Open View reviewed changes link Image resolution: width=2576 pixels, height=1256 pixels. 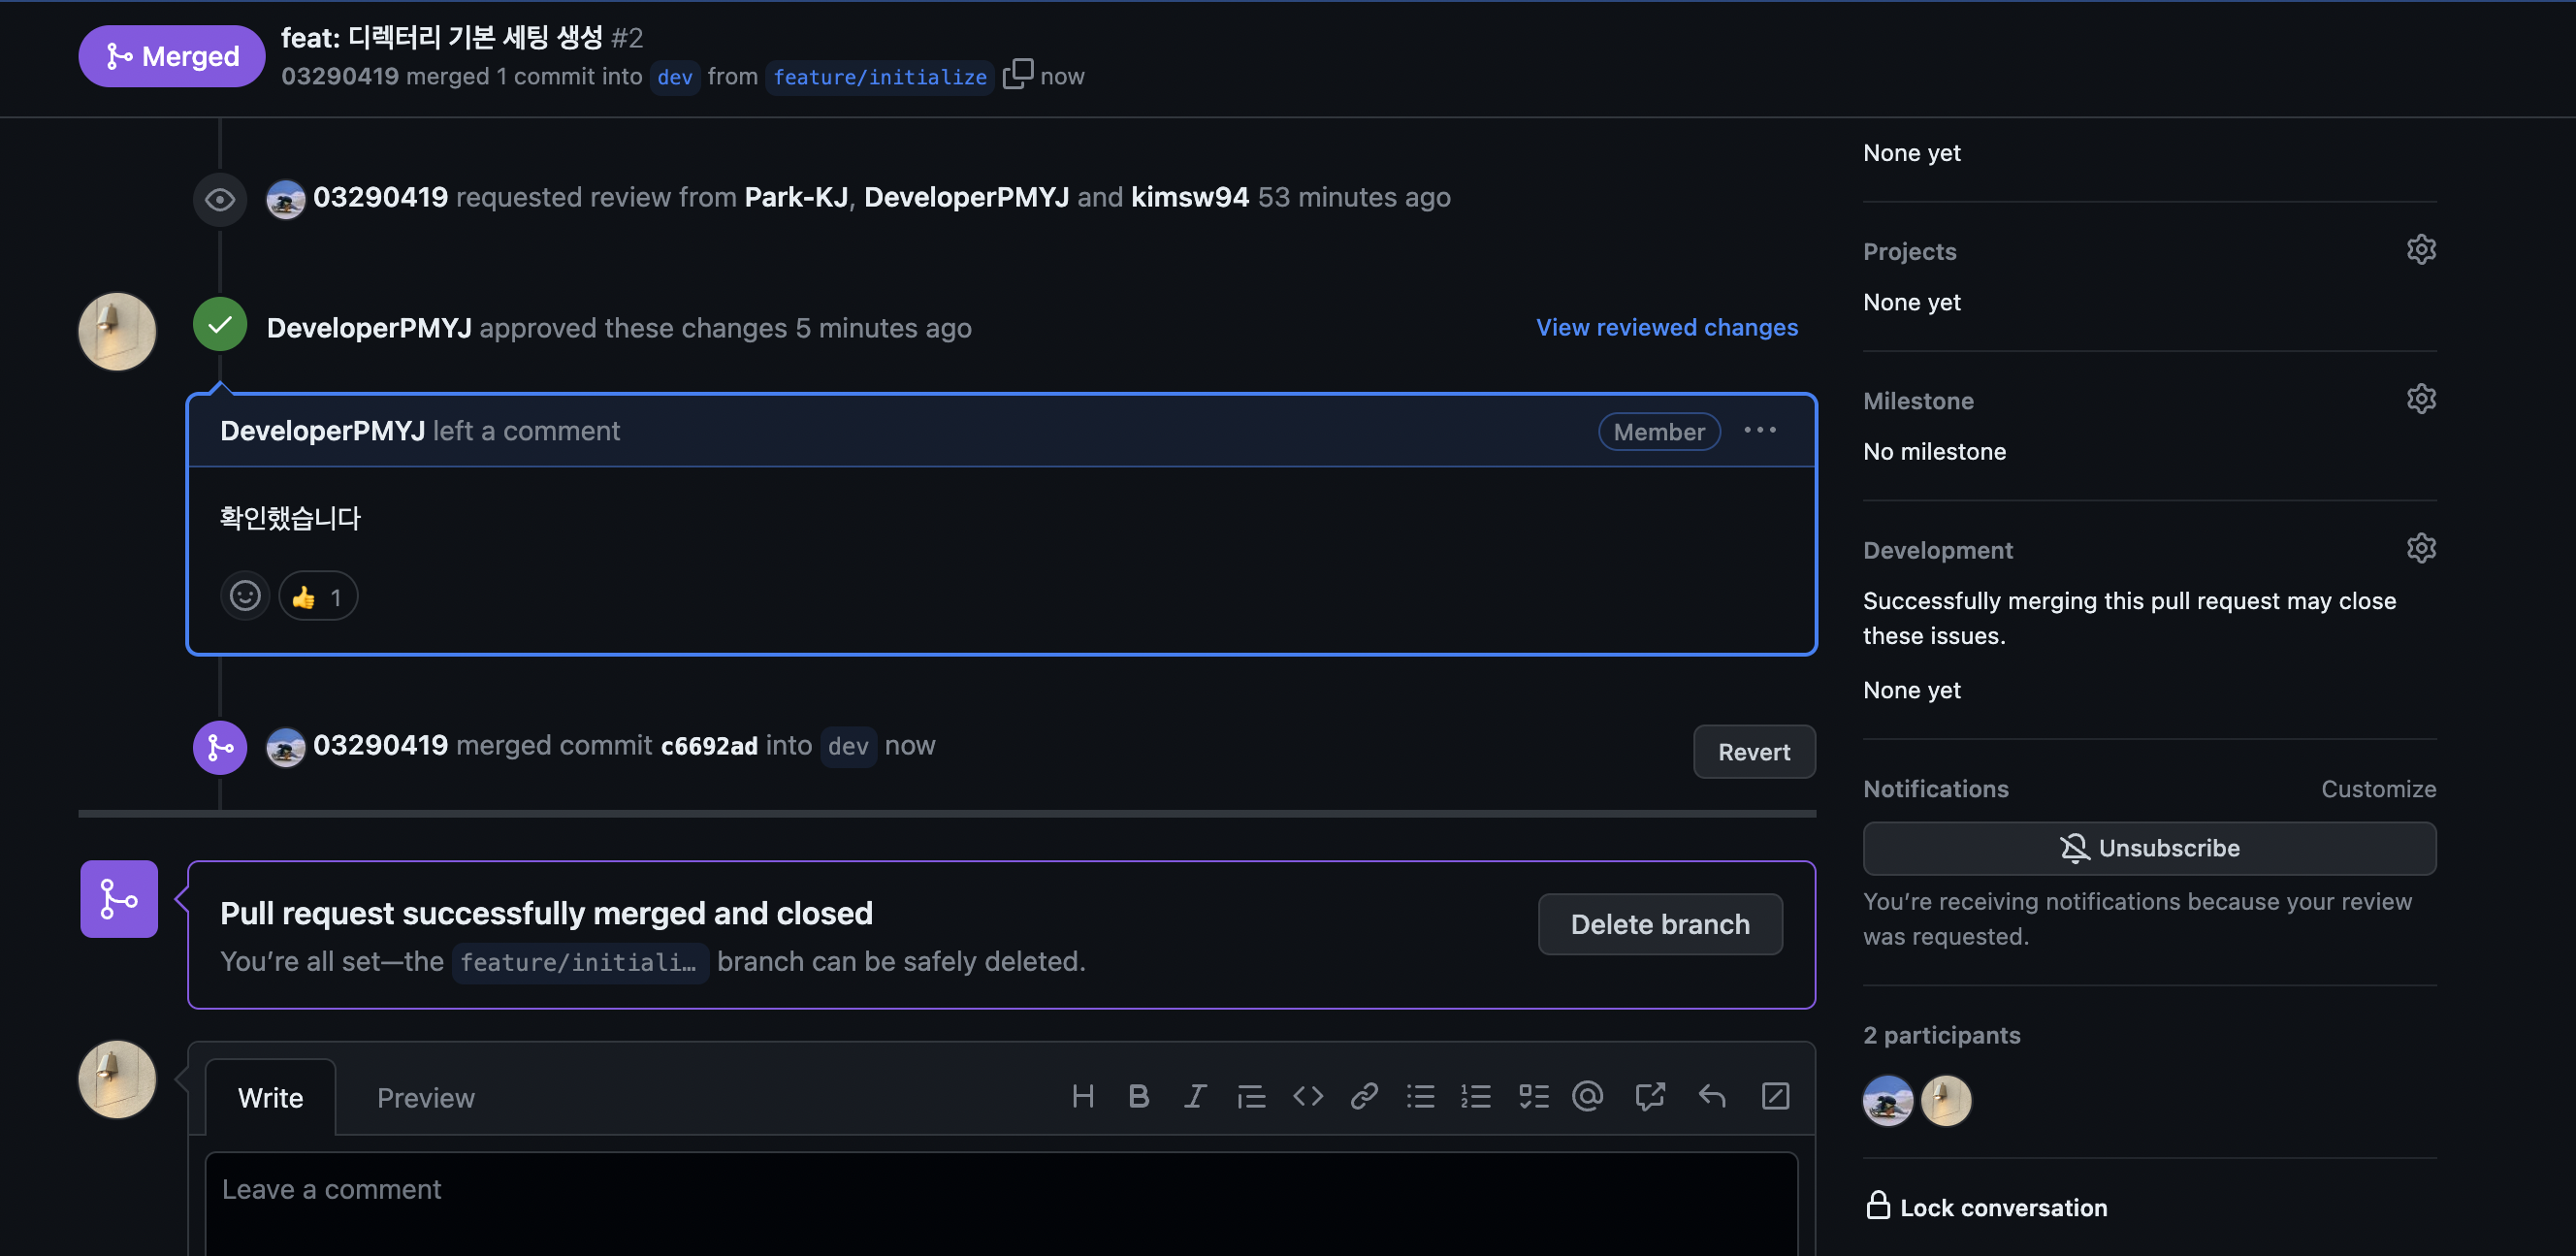(x=1666, y=327)
